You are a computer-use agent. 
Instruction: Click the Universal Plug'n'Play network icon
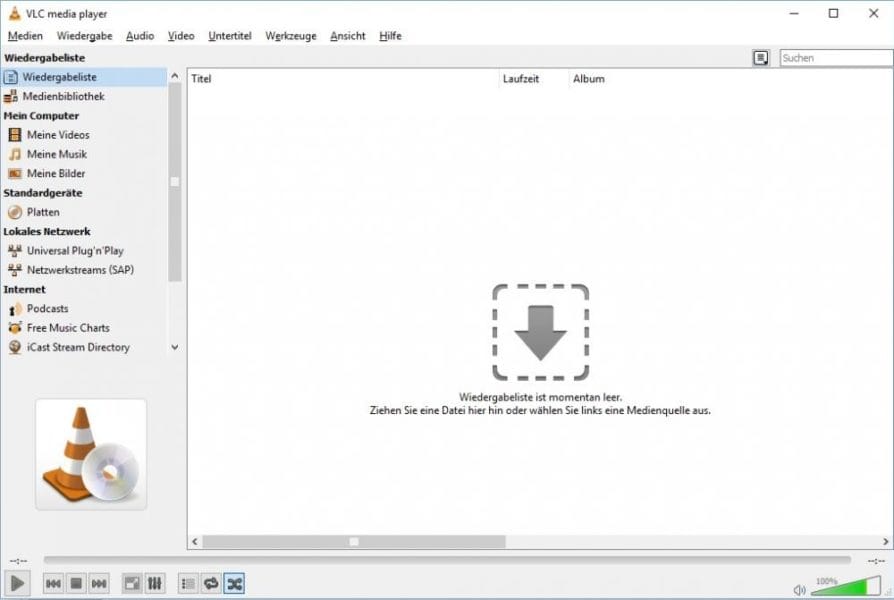(x=15, y=251)
